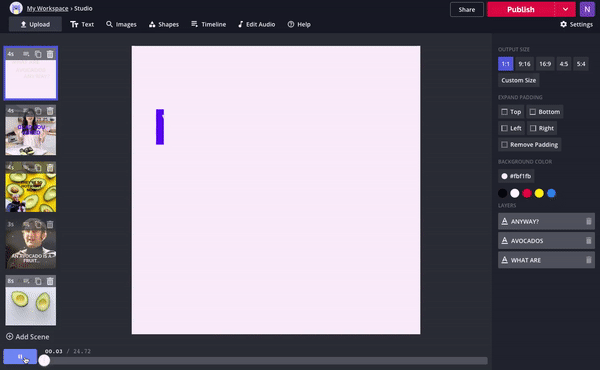Duplicate the yellow avocado pattern scene
Screen dimensions: 600x370
[x=38, y=167]
